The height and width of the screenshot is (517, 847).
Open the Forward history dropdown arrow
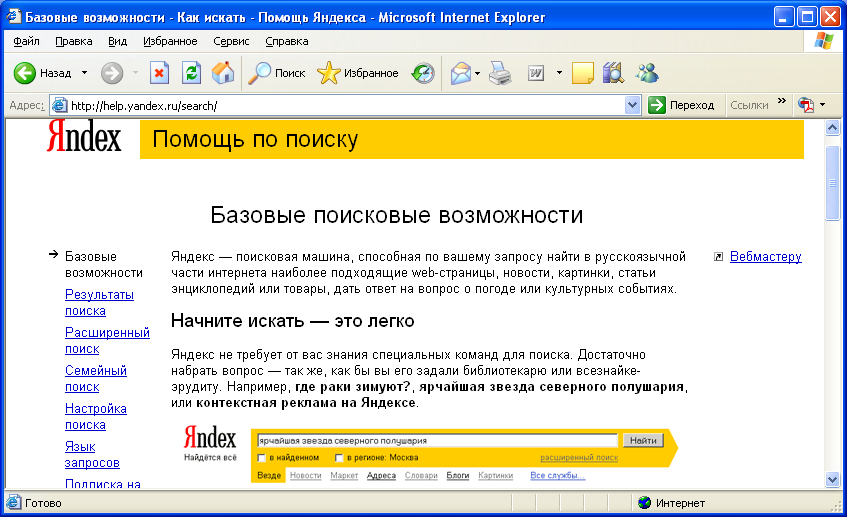(x=135, y=73)
